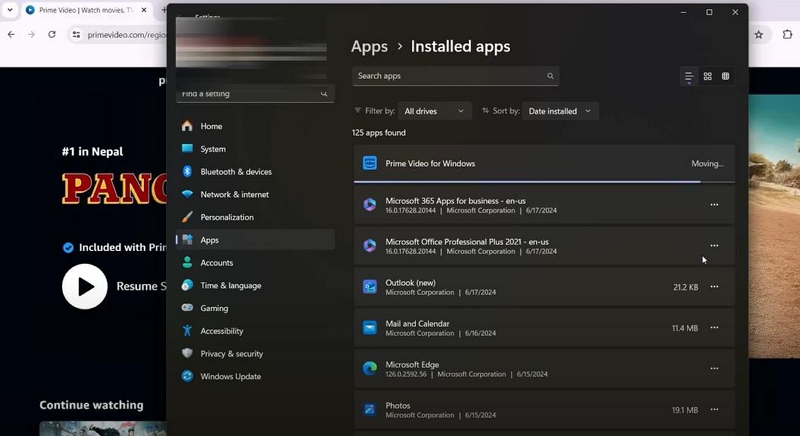Viewport: 800px width, 436px height.
Task: Open Windows Update page
Action: click(x=255, y=376)
